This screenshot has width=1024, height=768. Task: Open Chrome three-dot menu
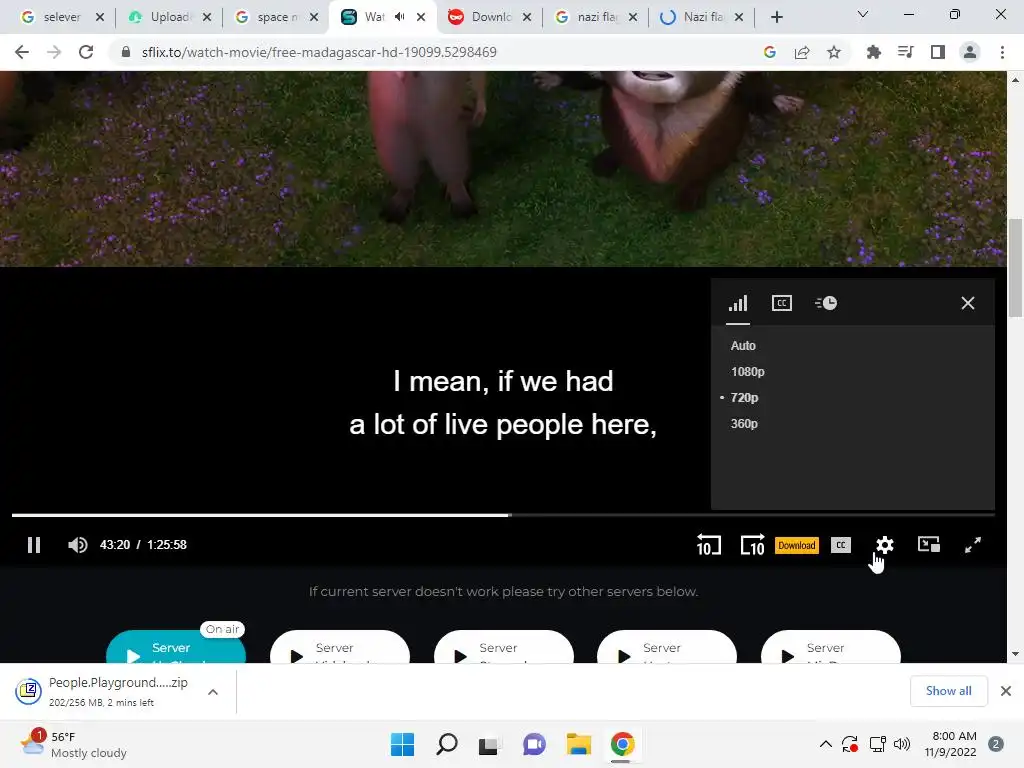(1002, 52)
